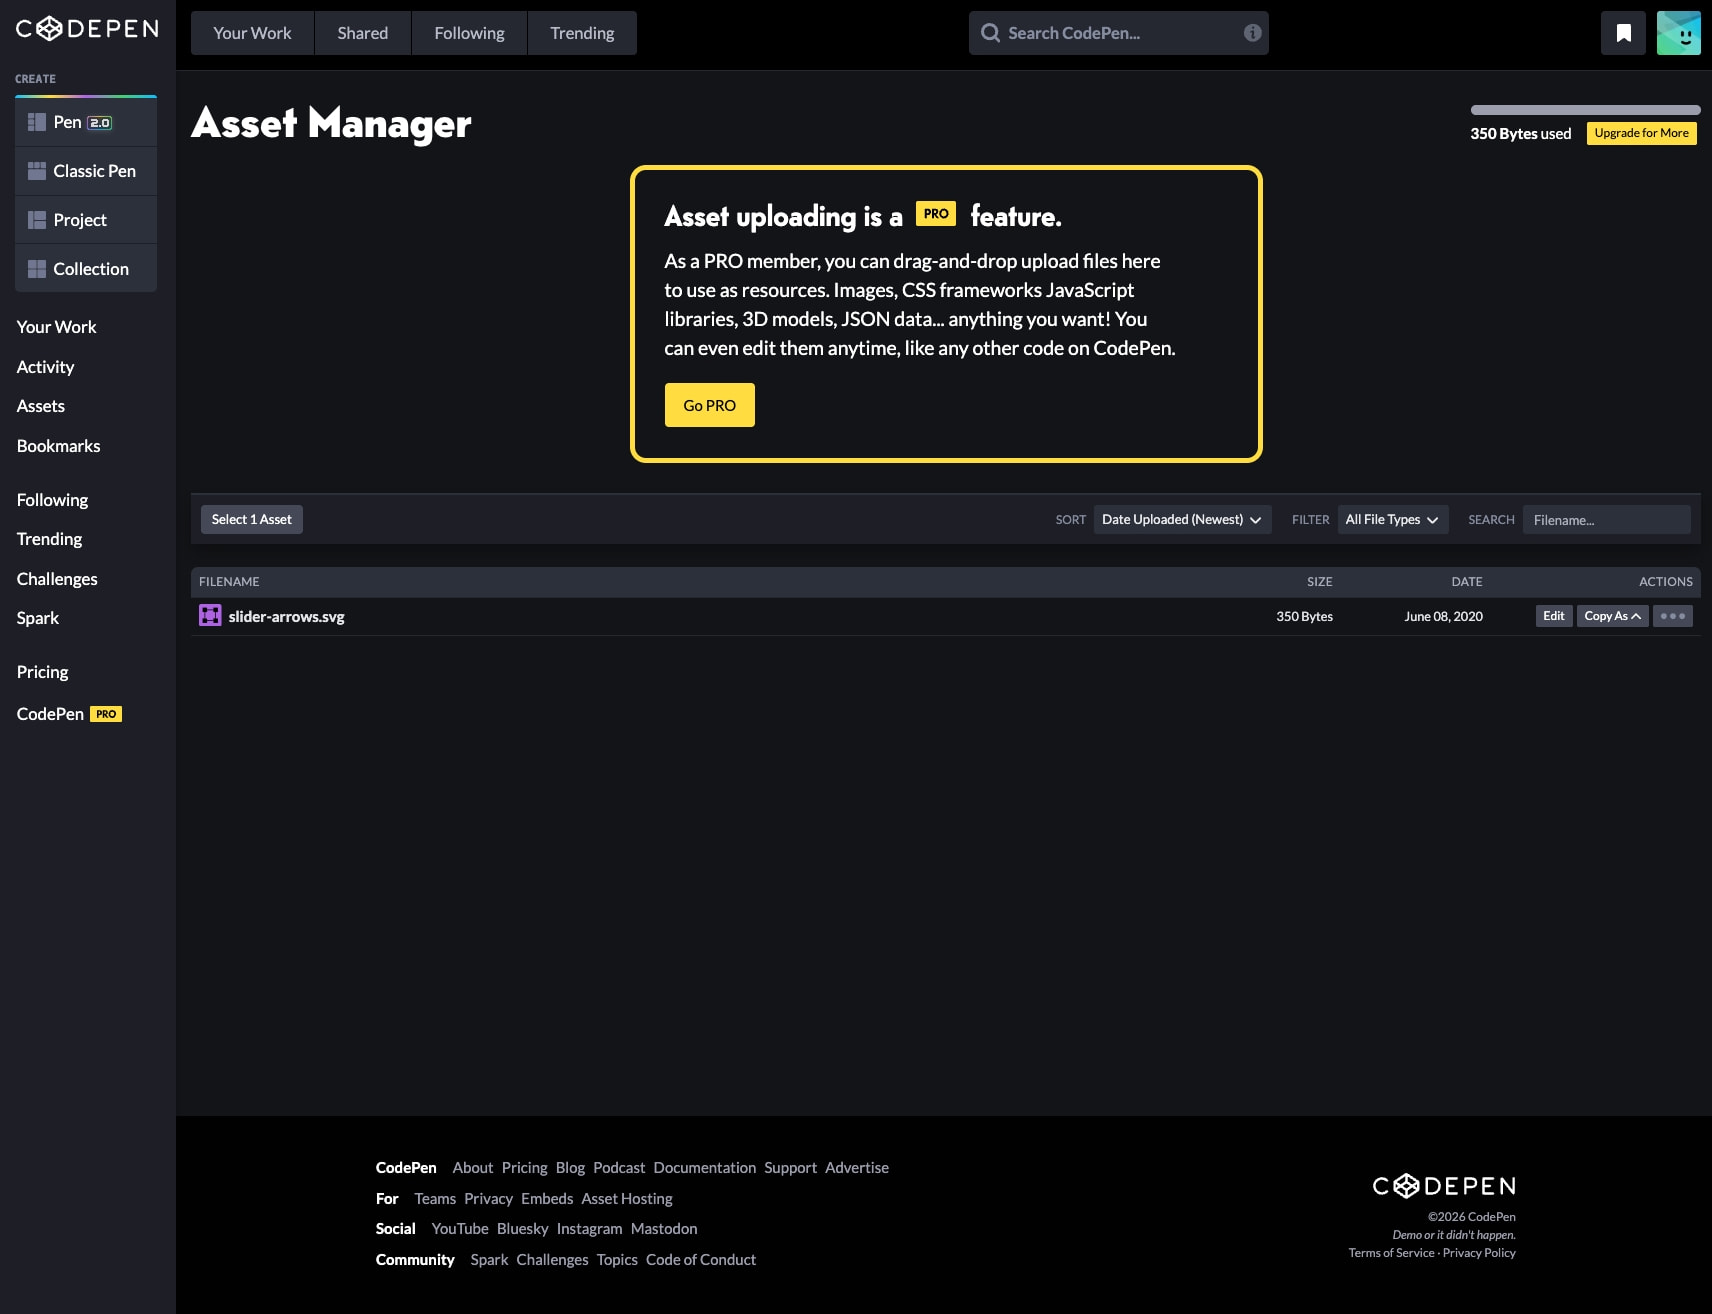Open sidebar Following link

tap(52, 500)
